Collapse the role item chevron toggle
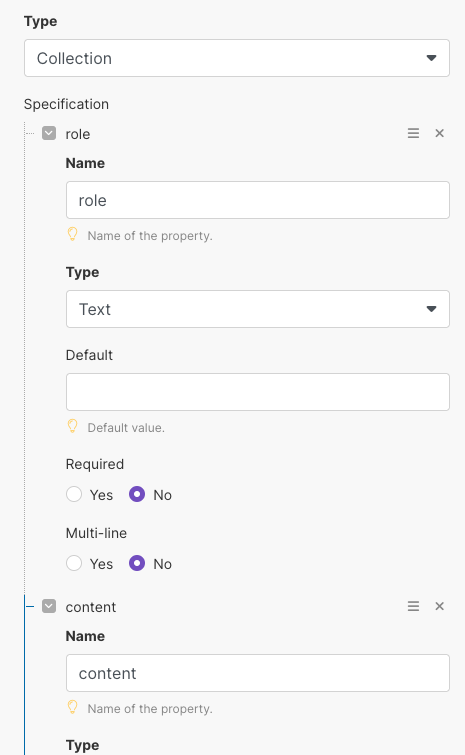The height and width of the screenshot is (755, 465). [49, 133]
